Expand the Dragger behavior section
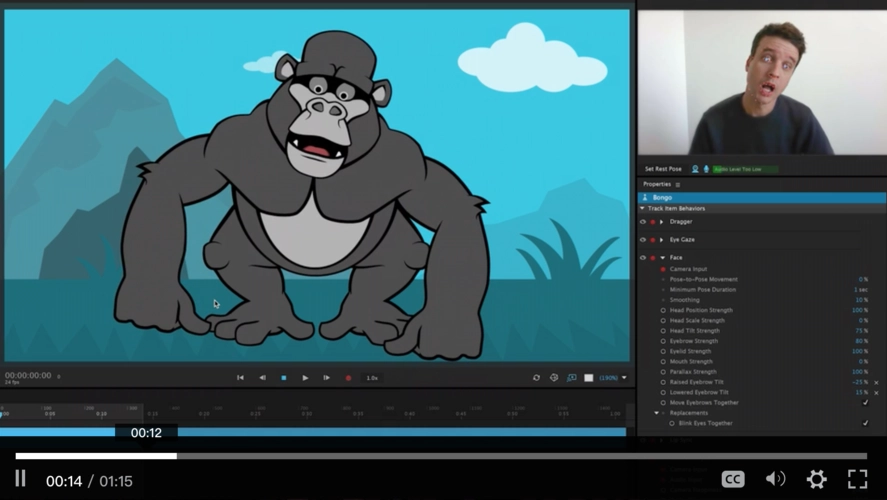Viewport: 887px width, 500px height. coord(662,222)
